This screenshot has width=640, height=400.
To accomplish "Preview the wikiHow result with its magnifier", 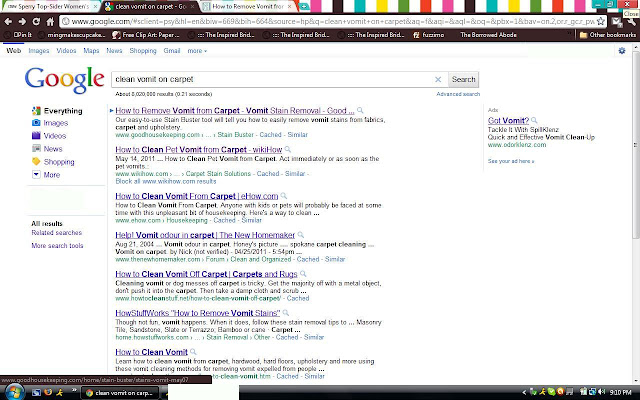I will pyautogui.click(x=288, y=149).
